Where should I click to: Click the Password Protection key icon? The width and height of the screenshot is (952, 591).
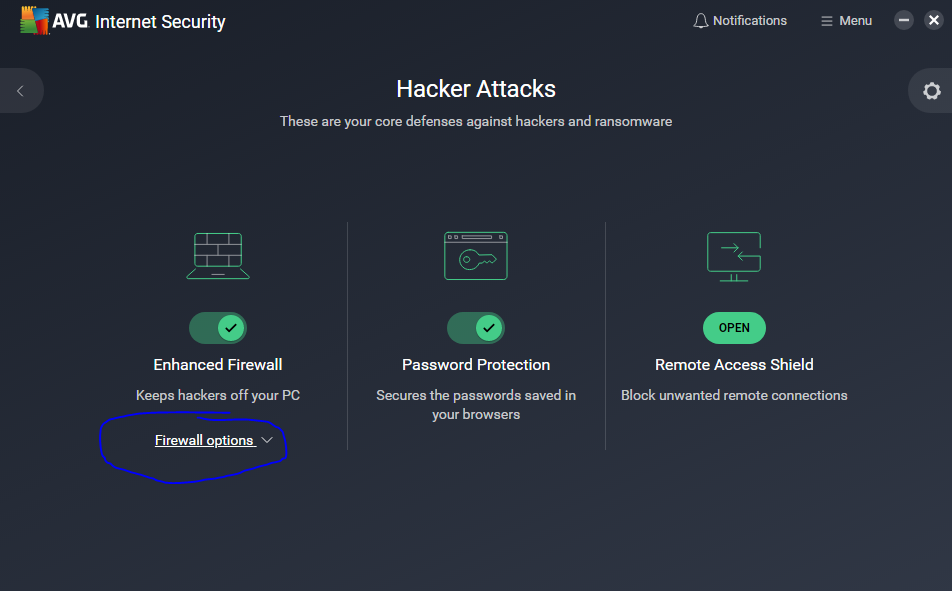click(x=476, y=256)
